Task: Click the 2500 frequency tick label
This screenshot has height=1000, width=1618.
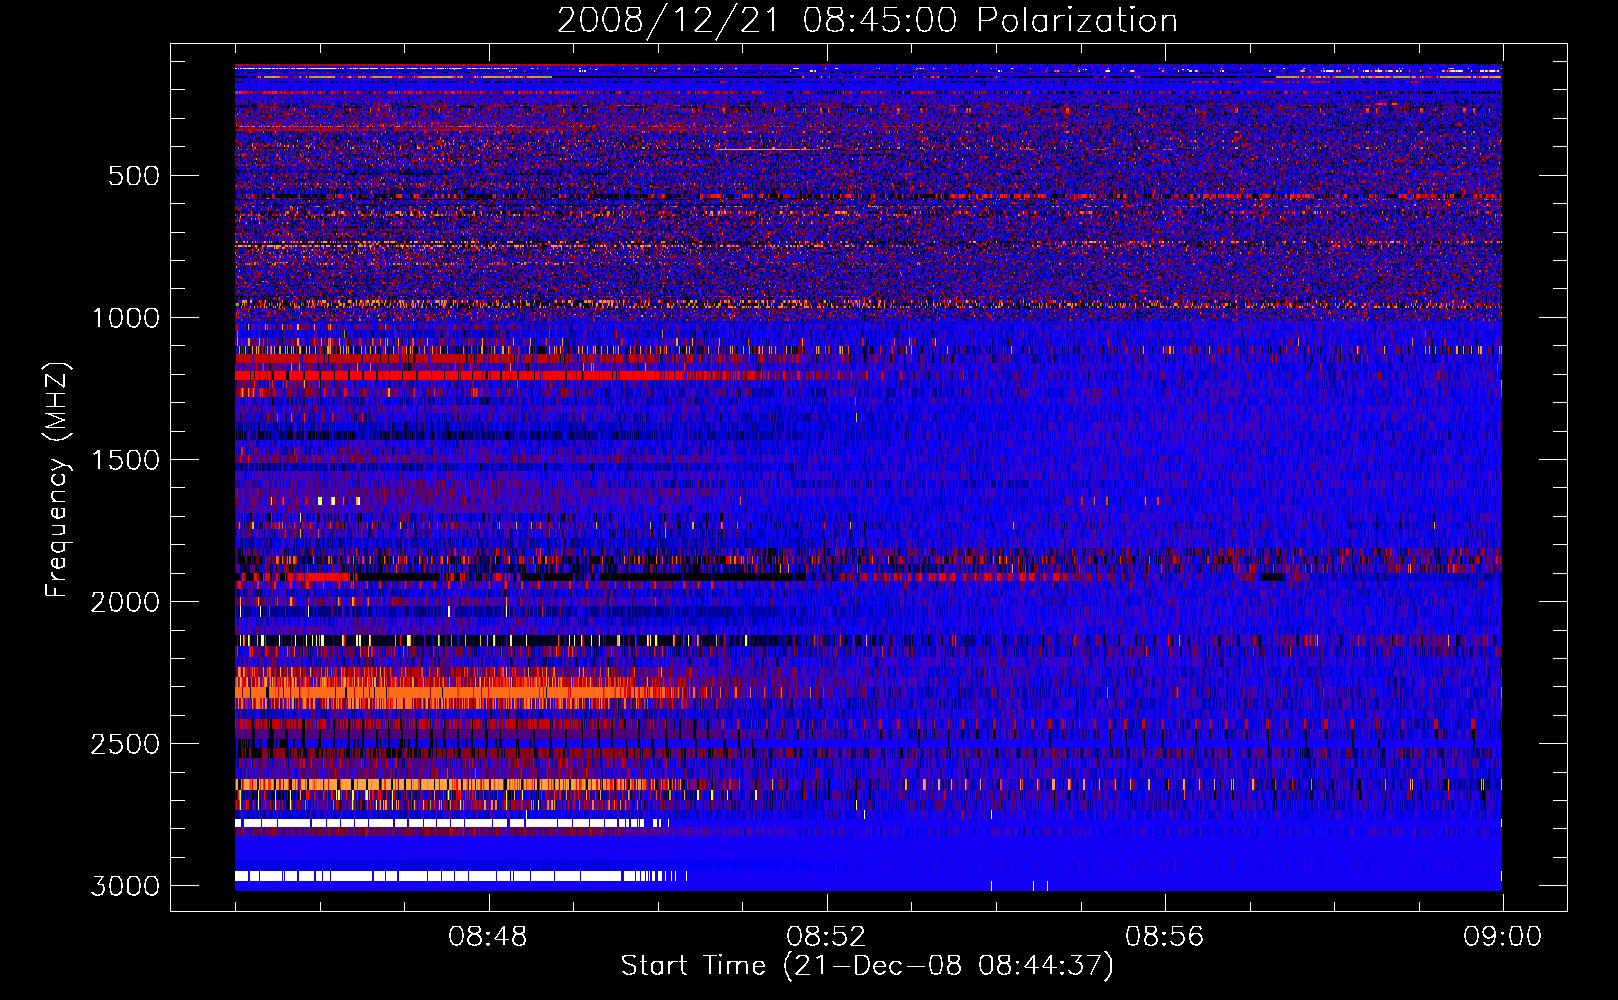Action: [125, 744]
